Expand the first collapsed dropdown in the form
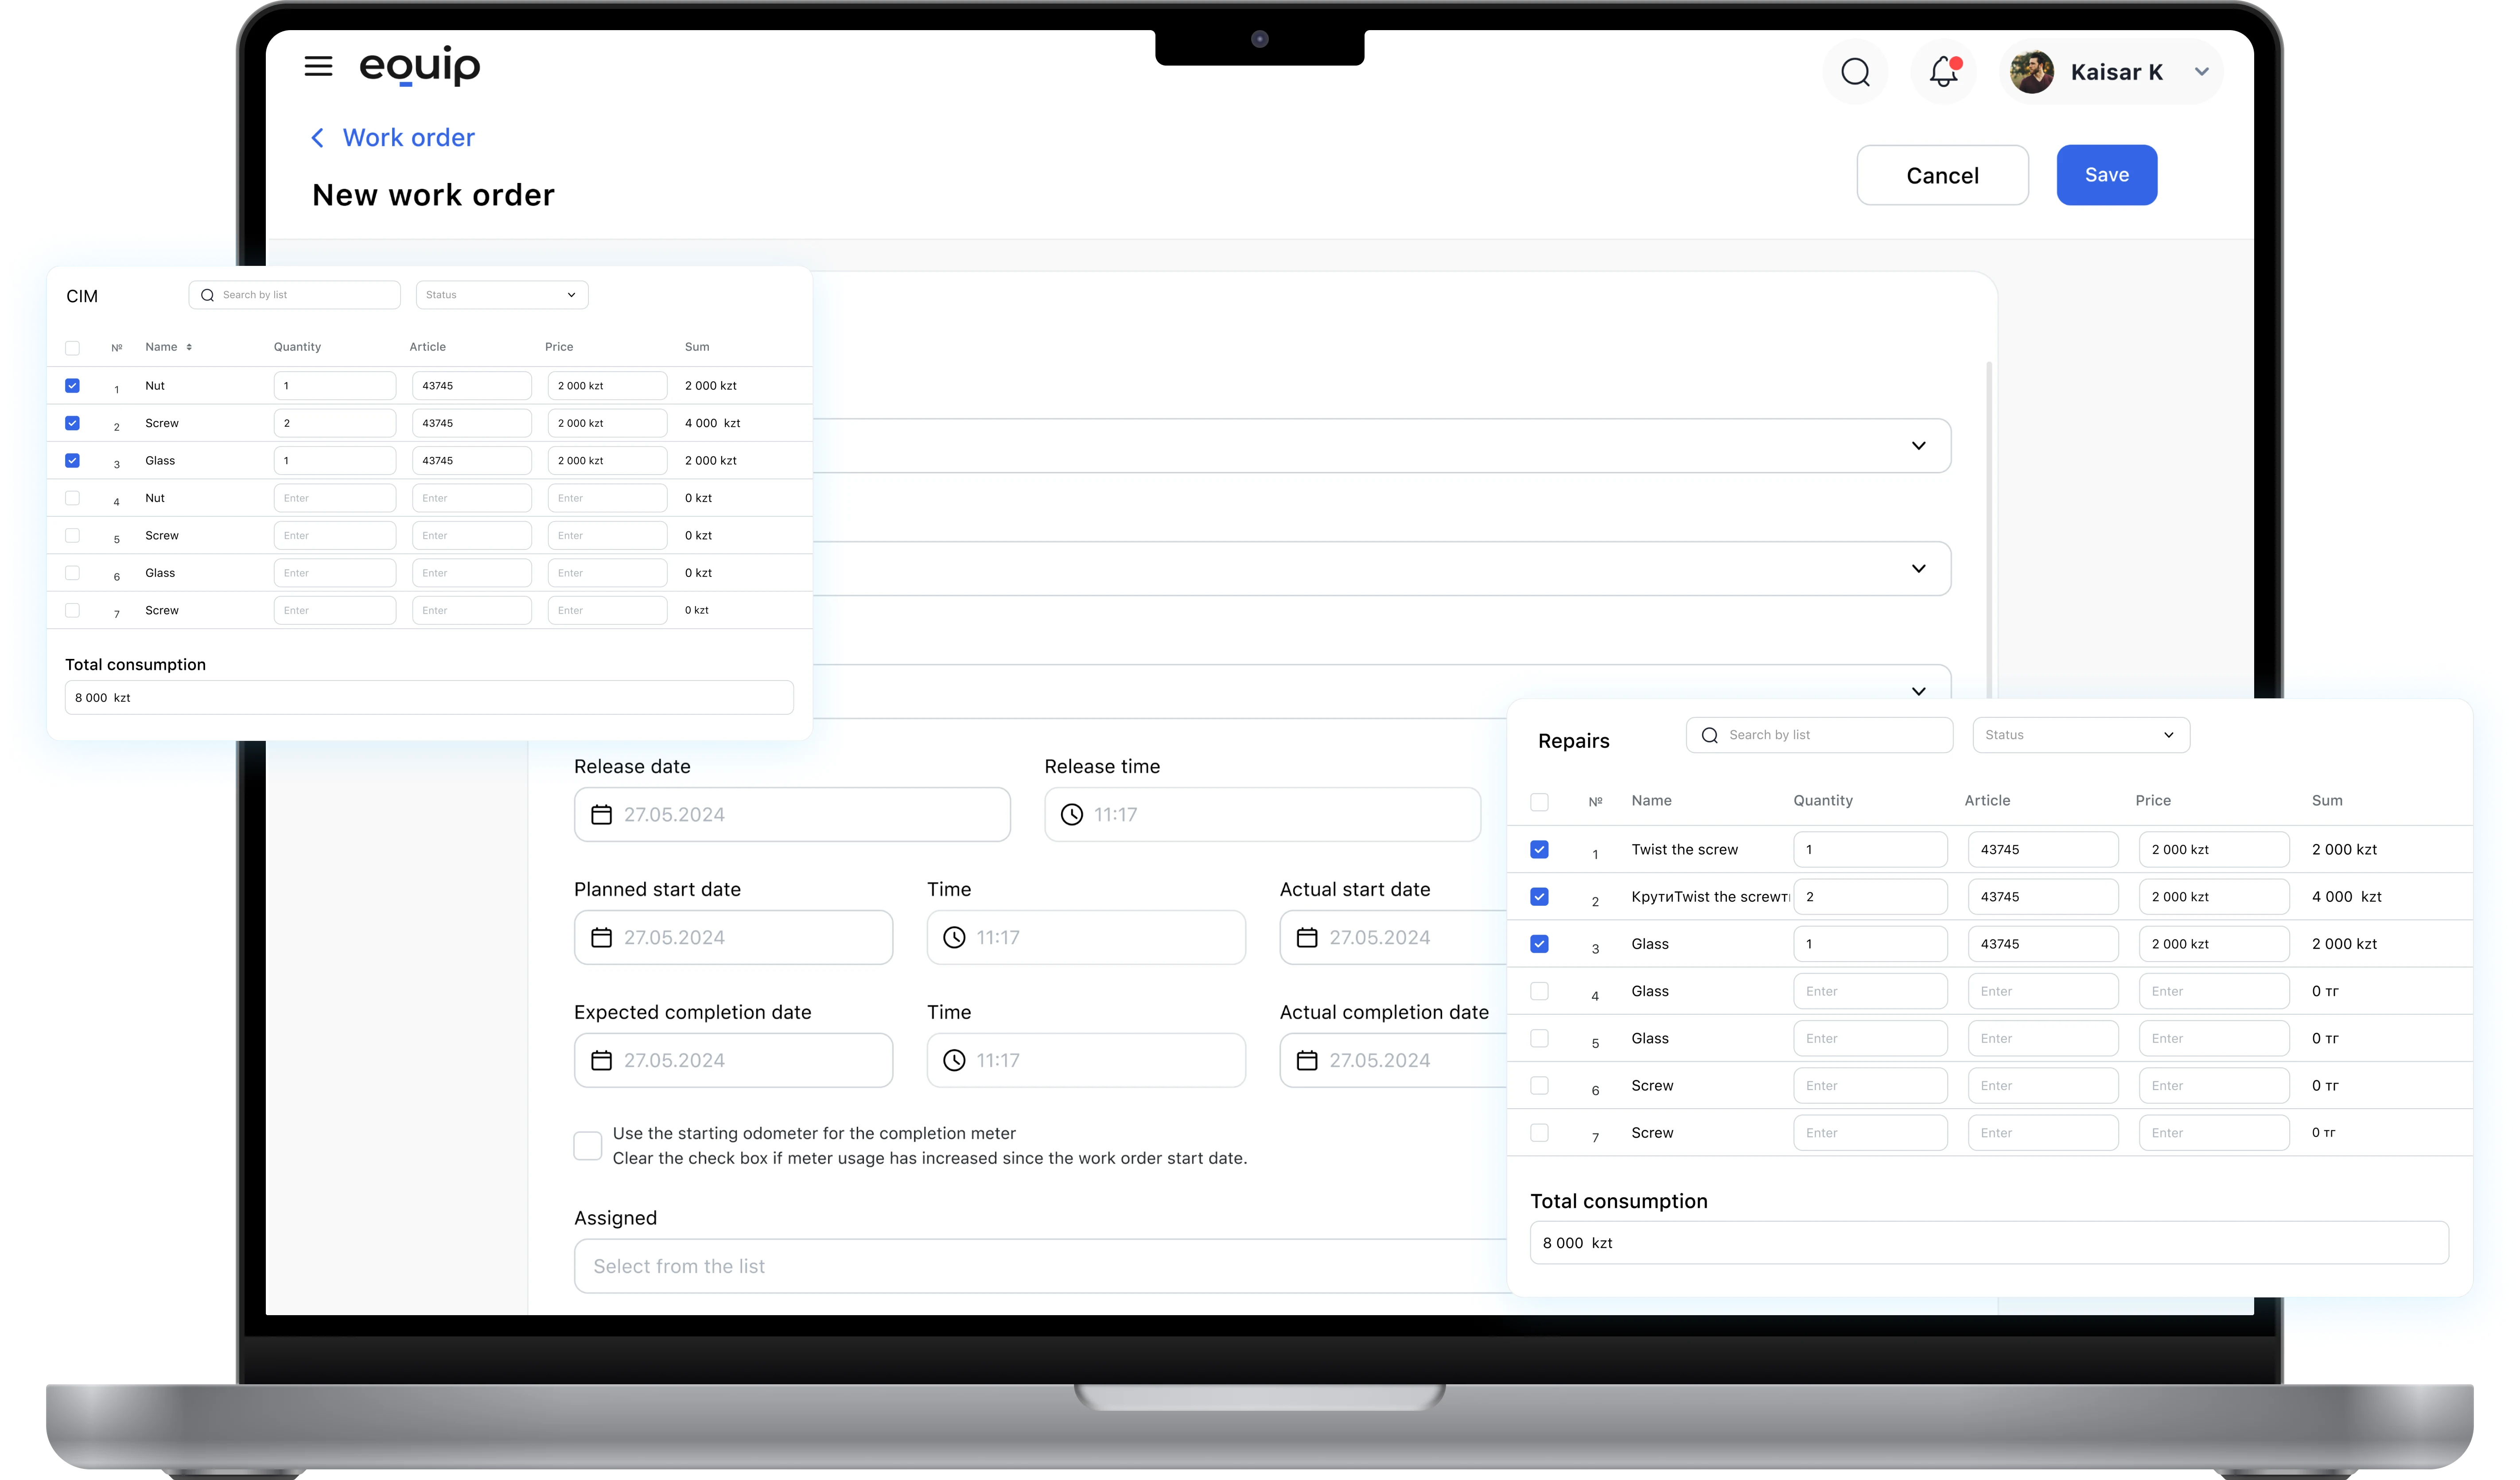 pyautogui.click(x=1918, y=446)
